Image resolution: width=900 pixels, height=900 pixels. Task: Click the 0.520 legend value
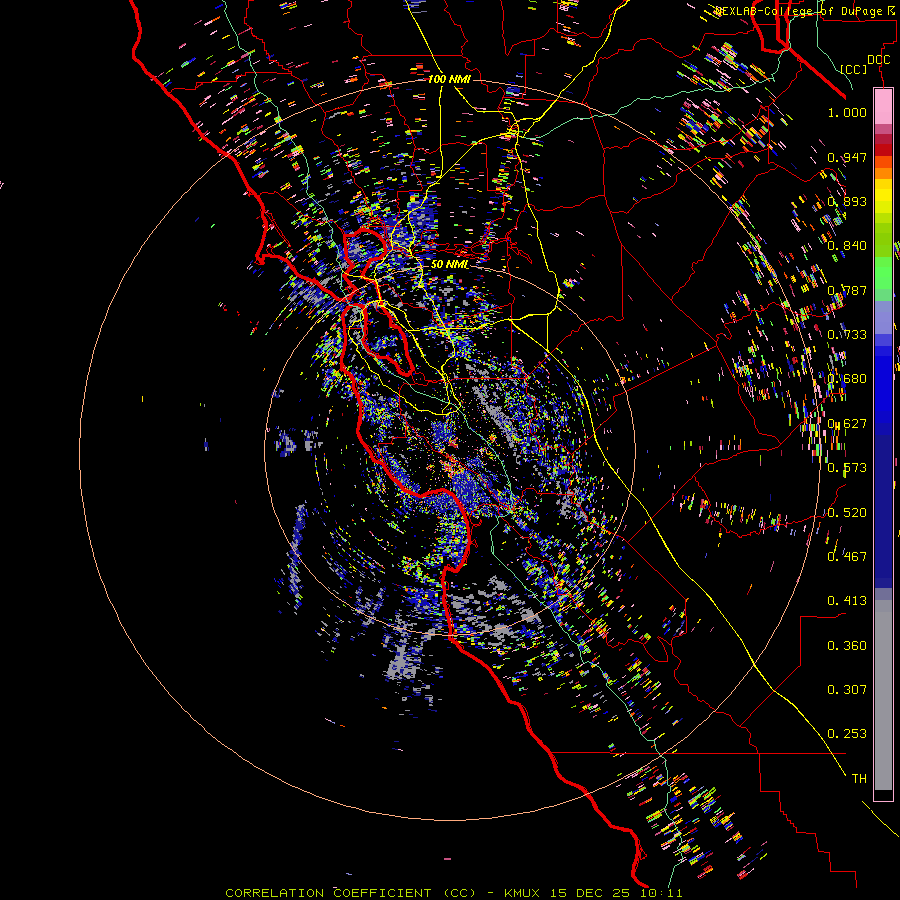847,513
